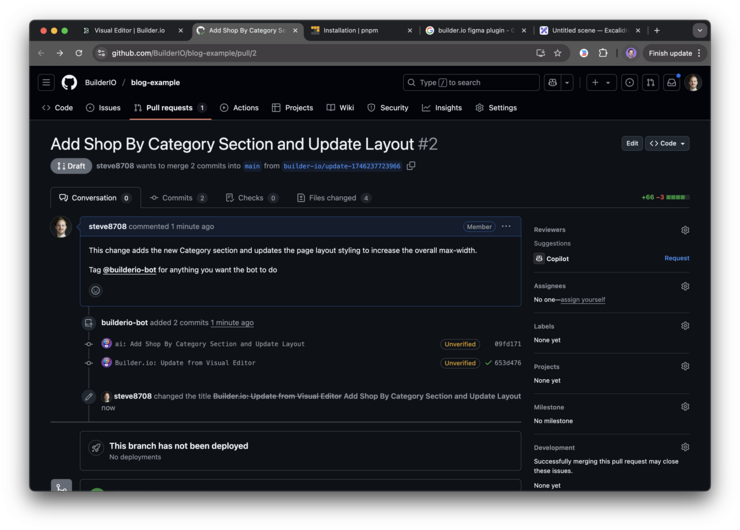
Task: Open the Milestone gear settings
Action: [685, 406]
